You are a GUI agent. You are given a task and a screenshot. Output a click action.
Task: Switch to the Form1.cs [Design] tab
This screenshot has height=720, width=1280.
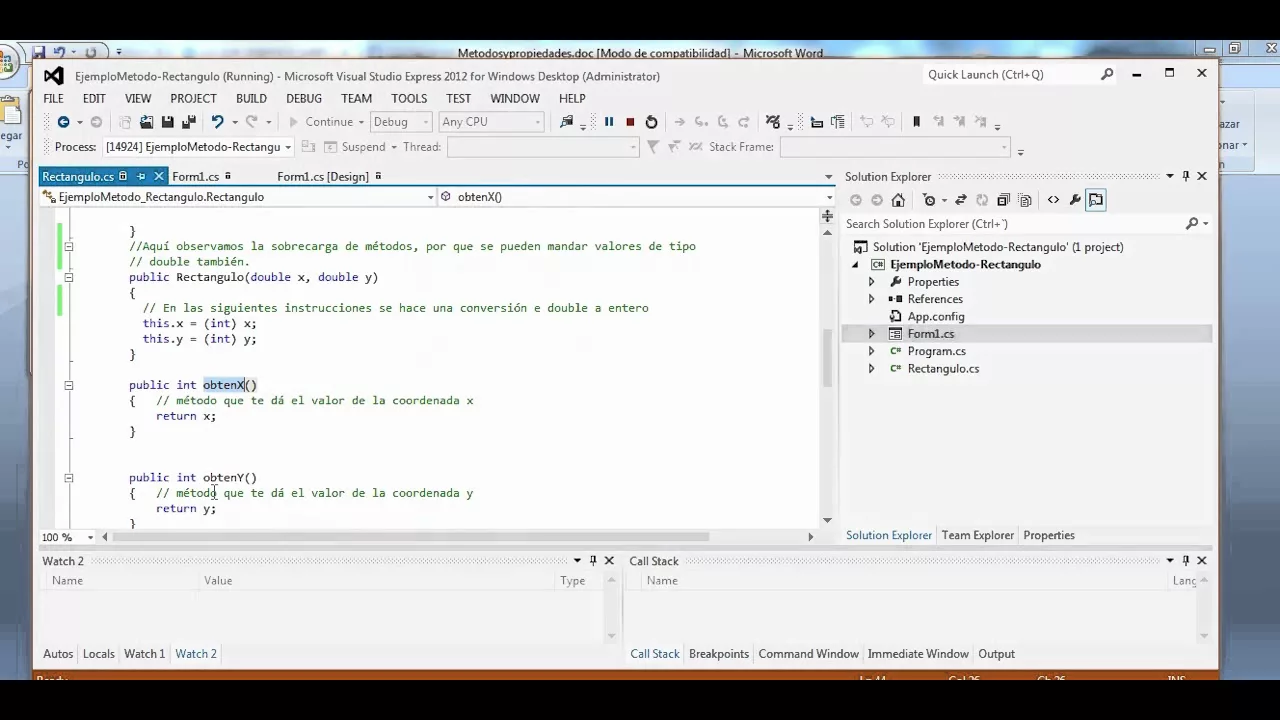point(323,176)
